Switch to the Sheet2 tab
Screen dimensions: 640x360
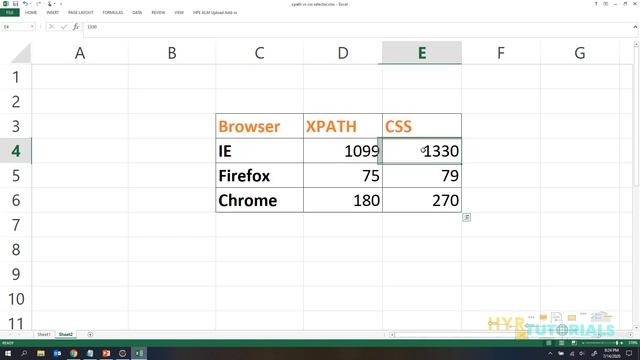65,334
